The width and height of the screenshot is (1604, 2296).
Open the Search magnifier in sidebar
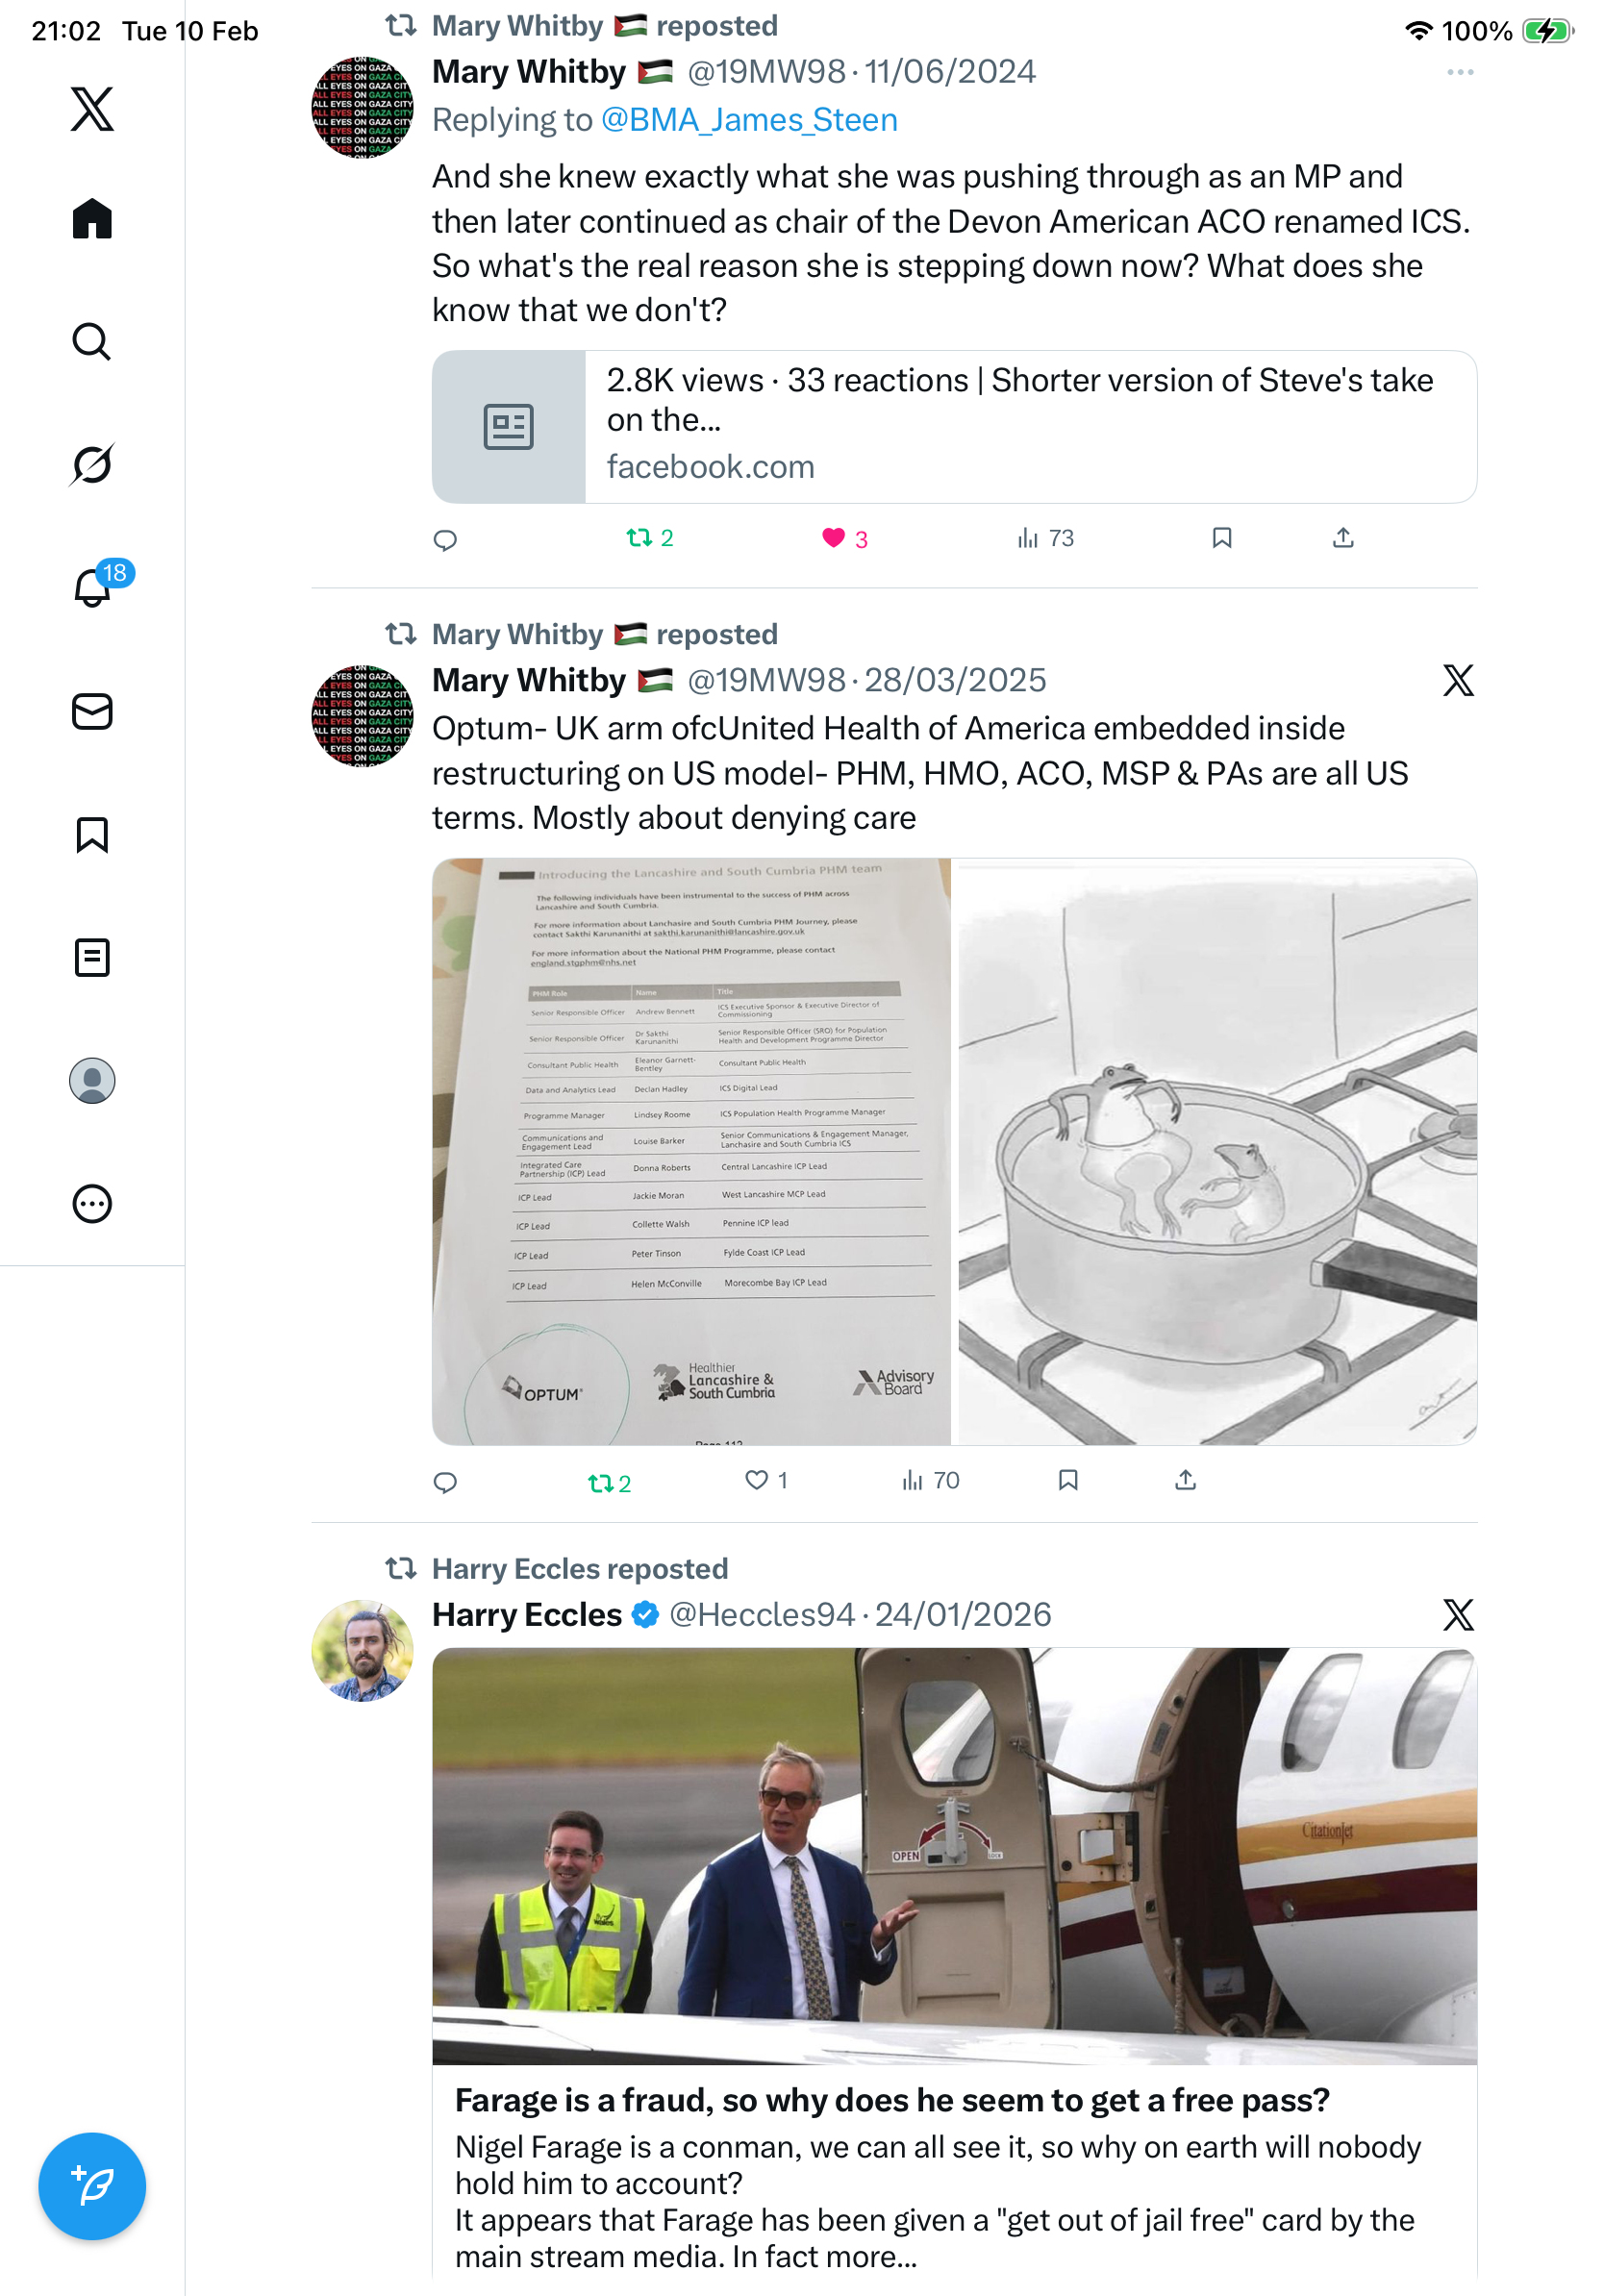click(x=92, y=341)
